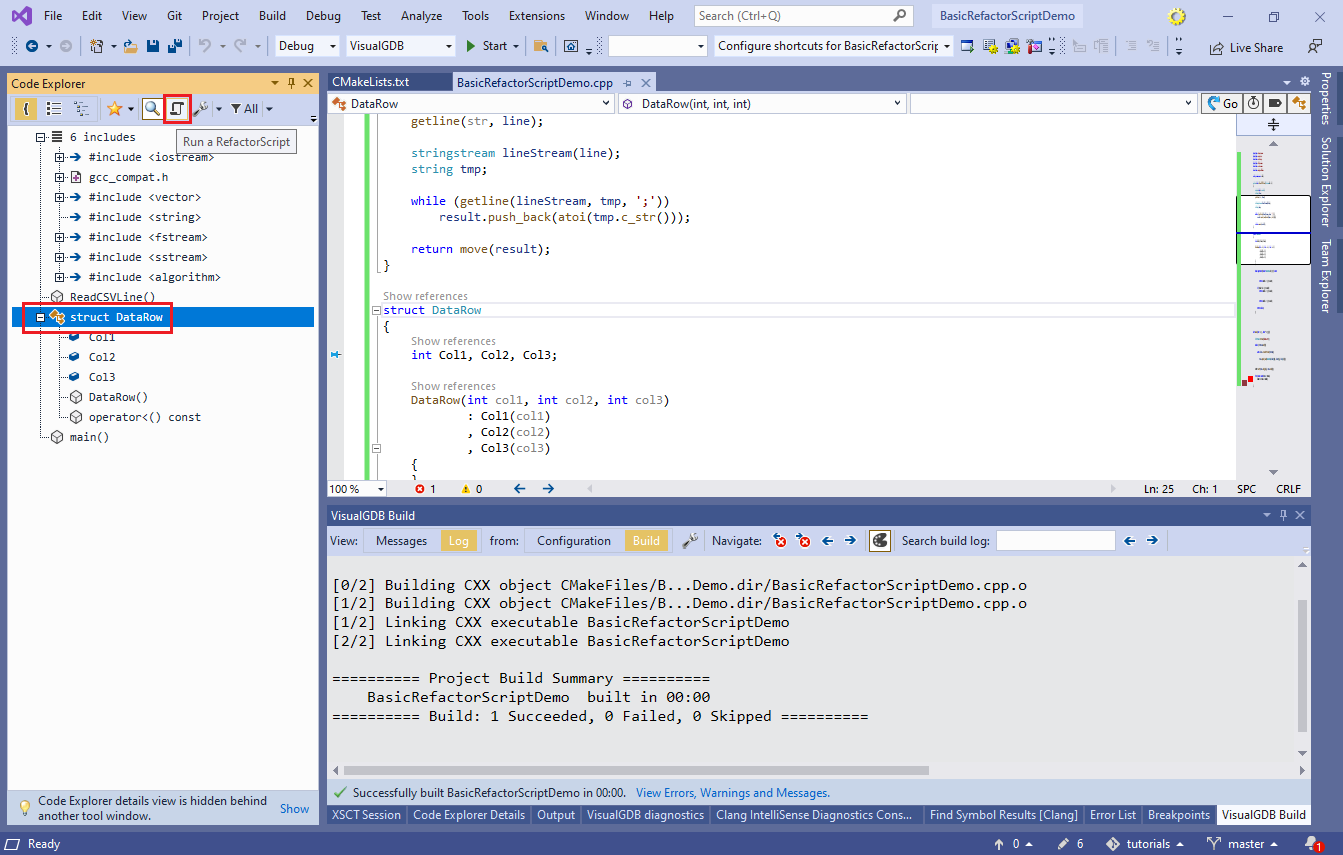Click search build log next-result arrow
This screenshot has width=1343, height=855.
pyautogui.click(x=1152, y=540)
